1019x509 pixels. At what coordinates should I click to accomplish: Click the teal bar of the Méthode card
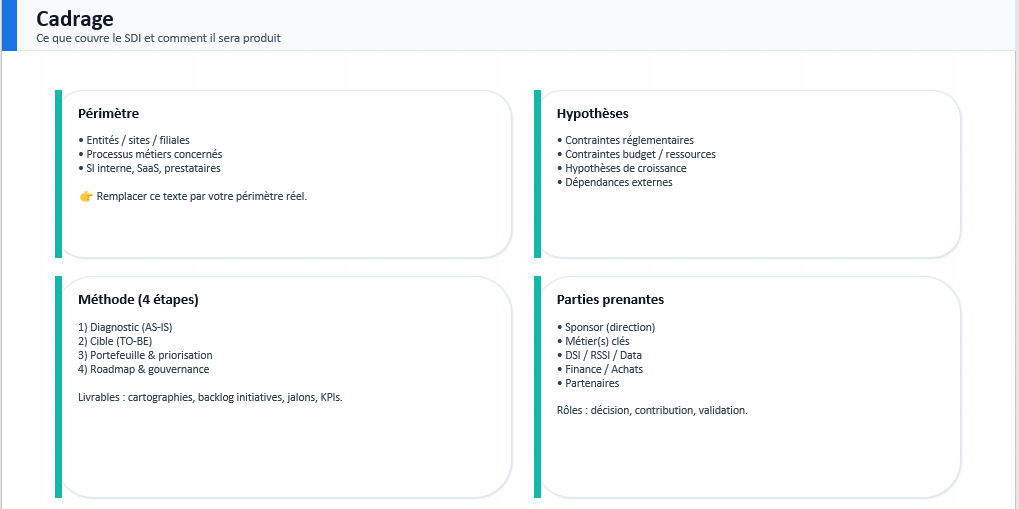pyautogui.click(x=58, y=387)
